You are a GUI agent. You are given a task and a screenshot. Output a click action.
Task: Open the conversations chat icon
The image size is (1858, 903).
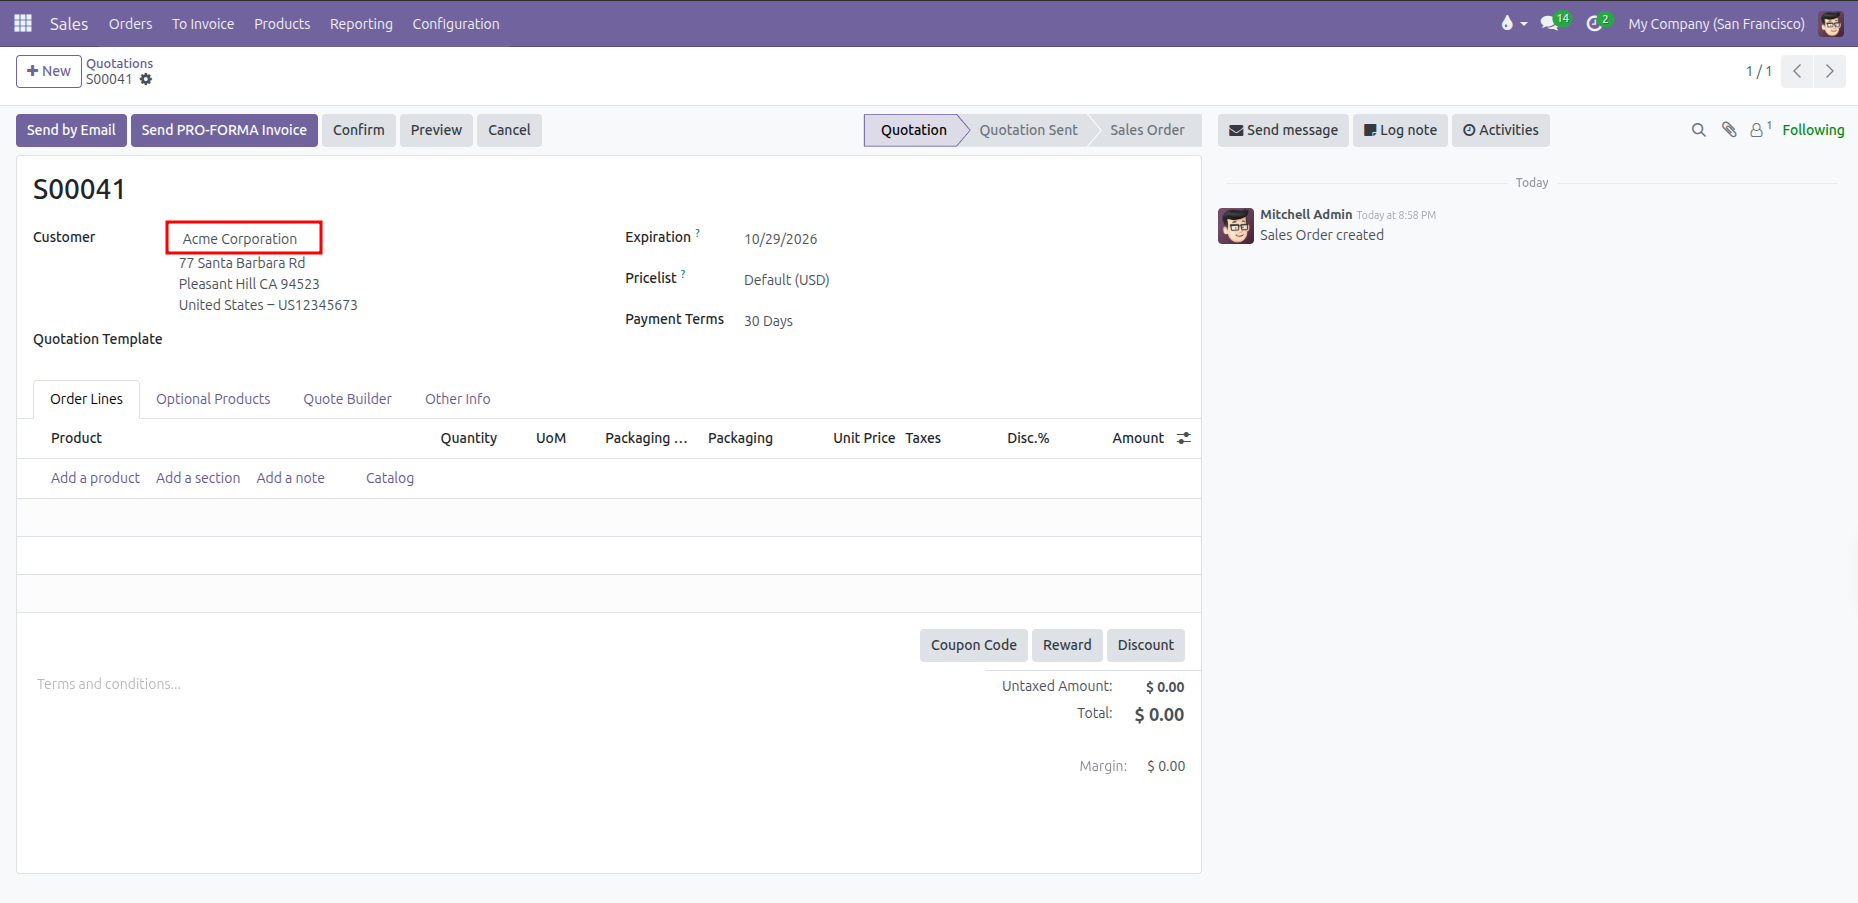[1550, 23]
